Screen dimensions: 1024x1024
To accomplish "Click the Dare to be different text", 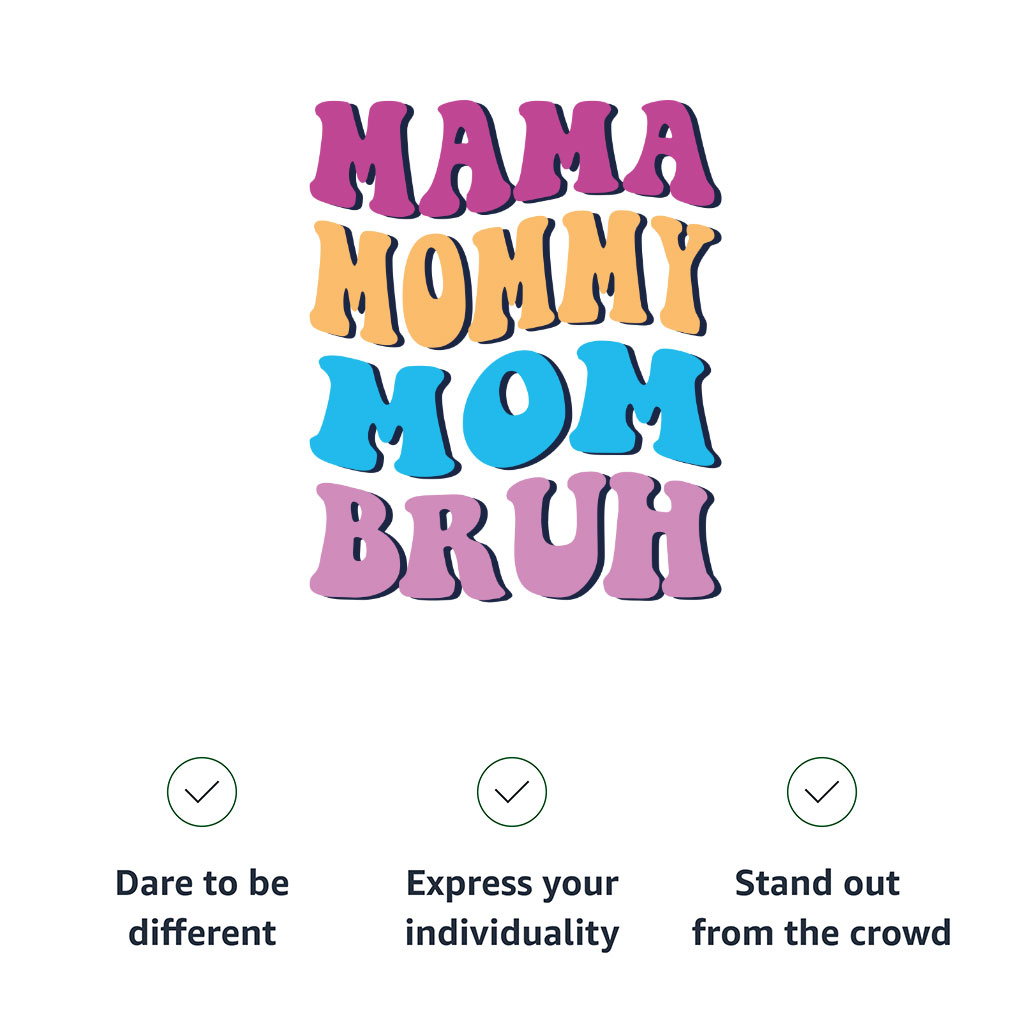I will click(202, 908).
